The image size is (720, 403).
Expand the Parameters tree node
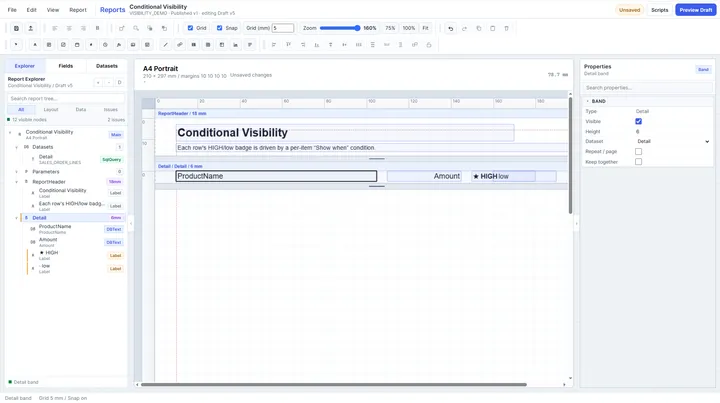(17, 172)
